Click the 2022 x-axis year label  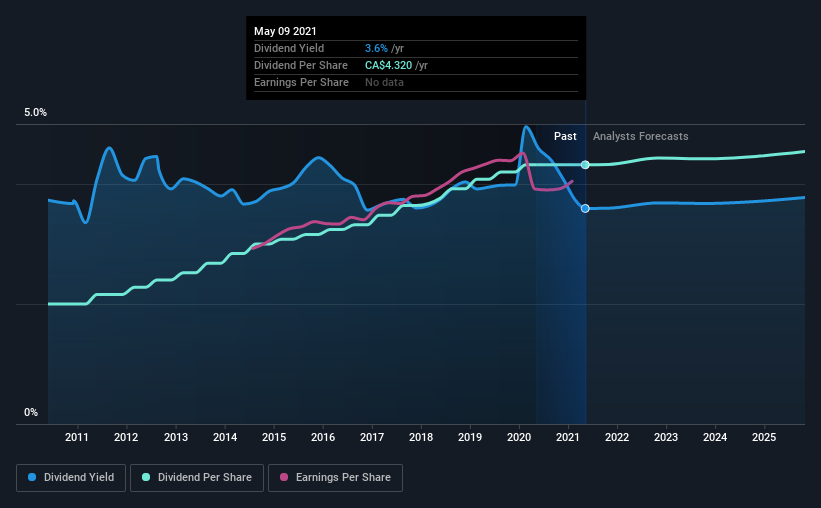click(617, 437)
